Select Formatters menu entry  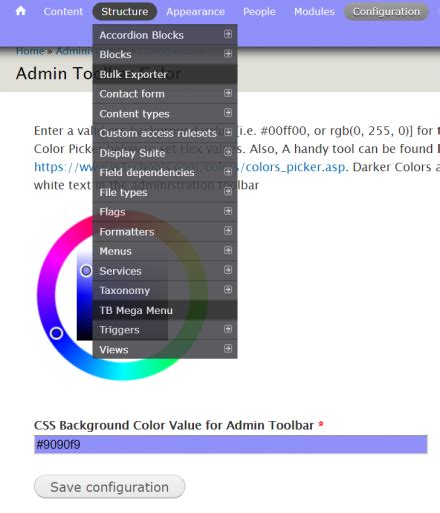(165, 231)
